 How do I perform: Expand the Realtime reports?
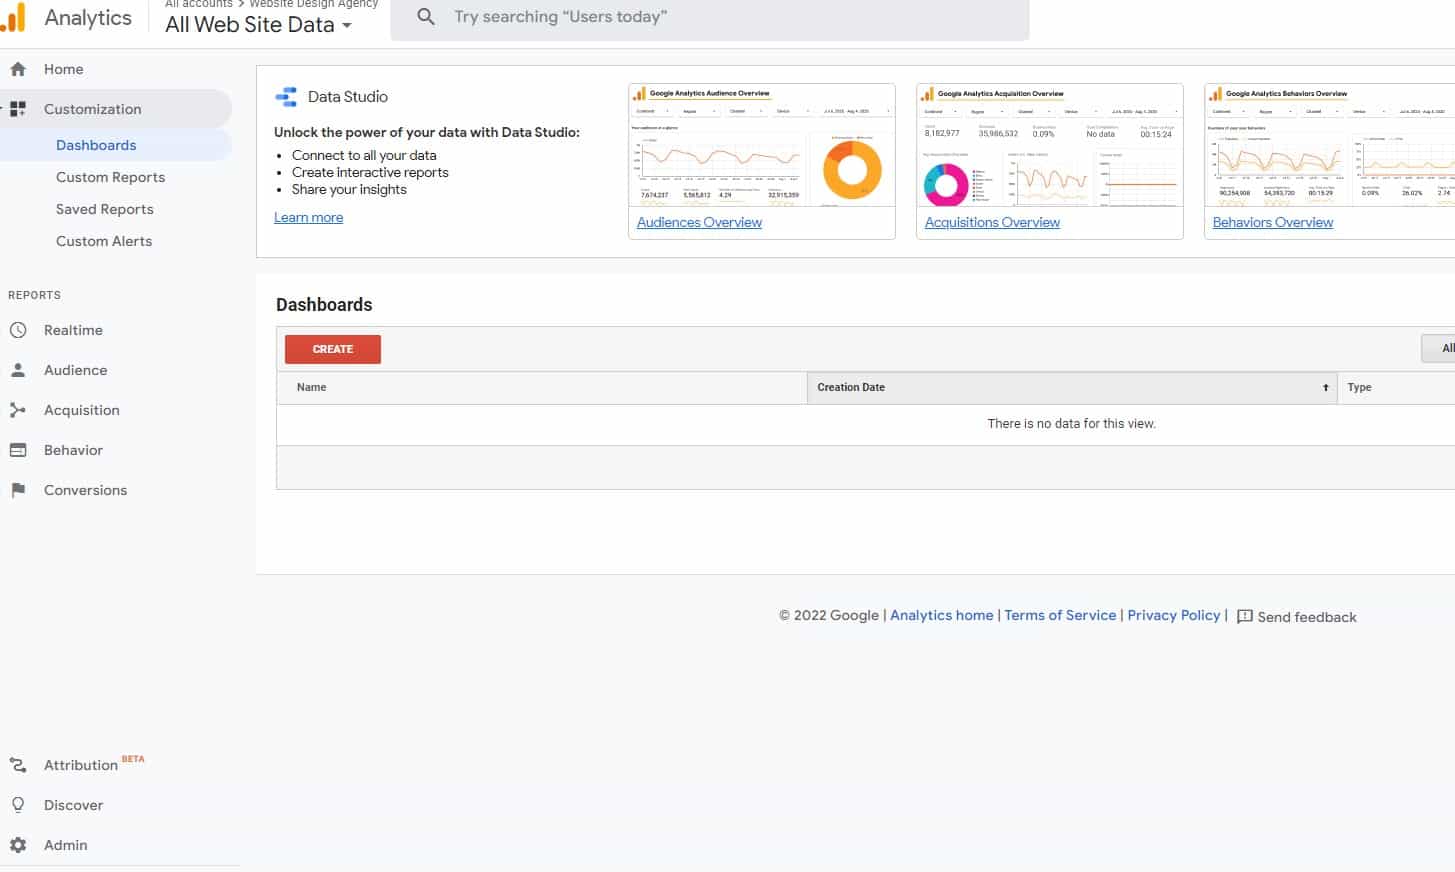[x=73, y=330]
